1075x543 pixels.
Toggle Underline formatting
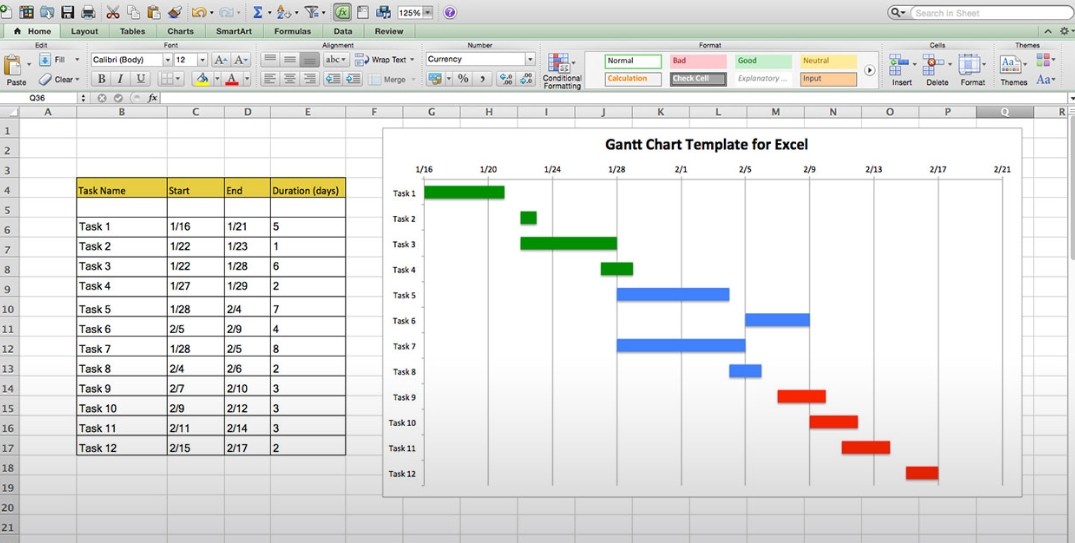pyautogui.click(x=141, y=79)
